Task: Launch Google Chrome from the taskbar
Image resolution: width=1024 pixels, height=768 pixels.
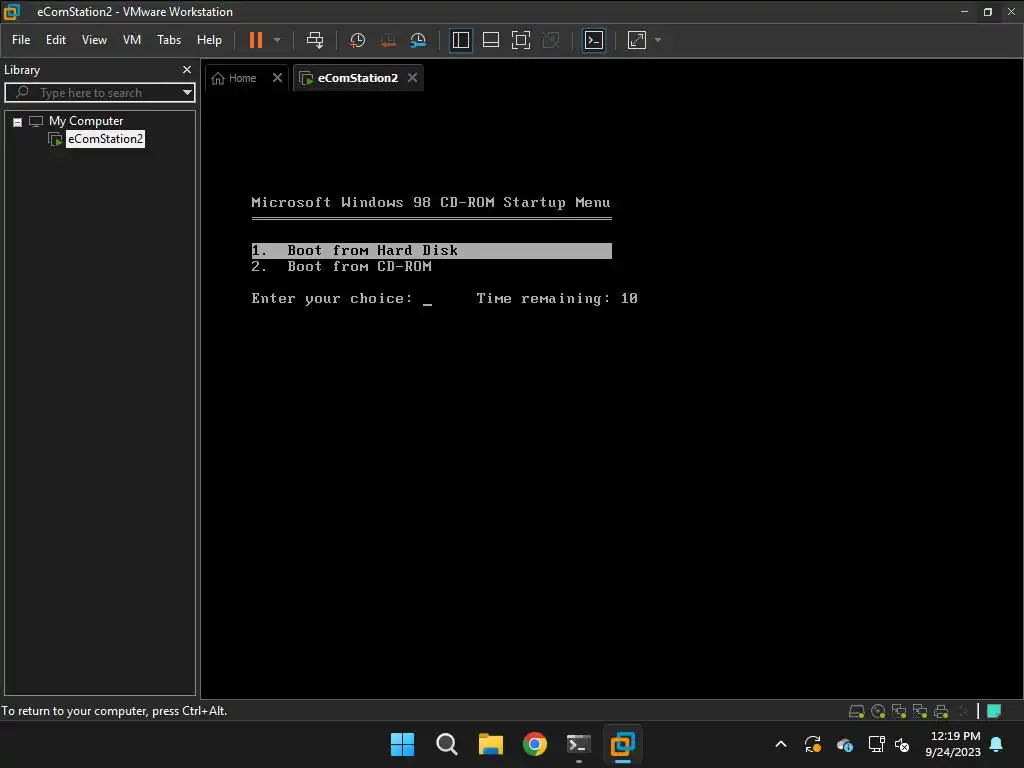Action: (535, 744)
